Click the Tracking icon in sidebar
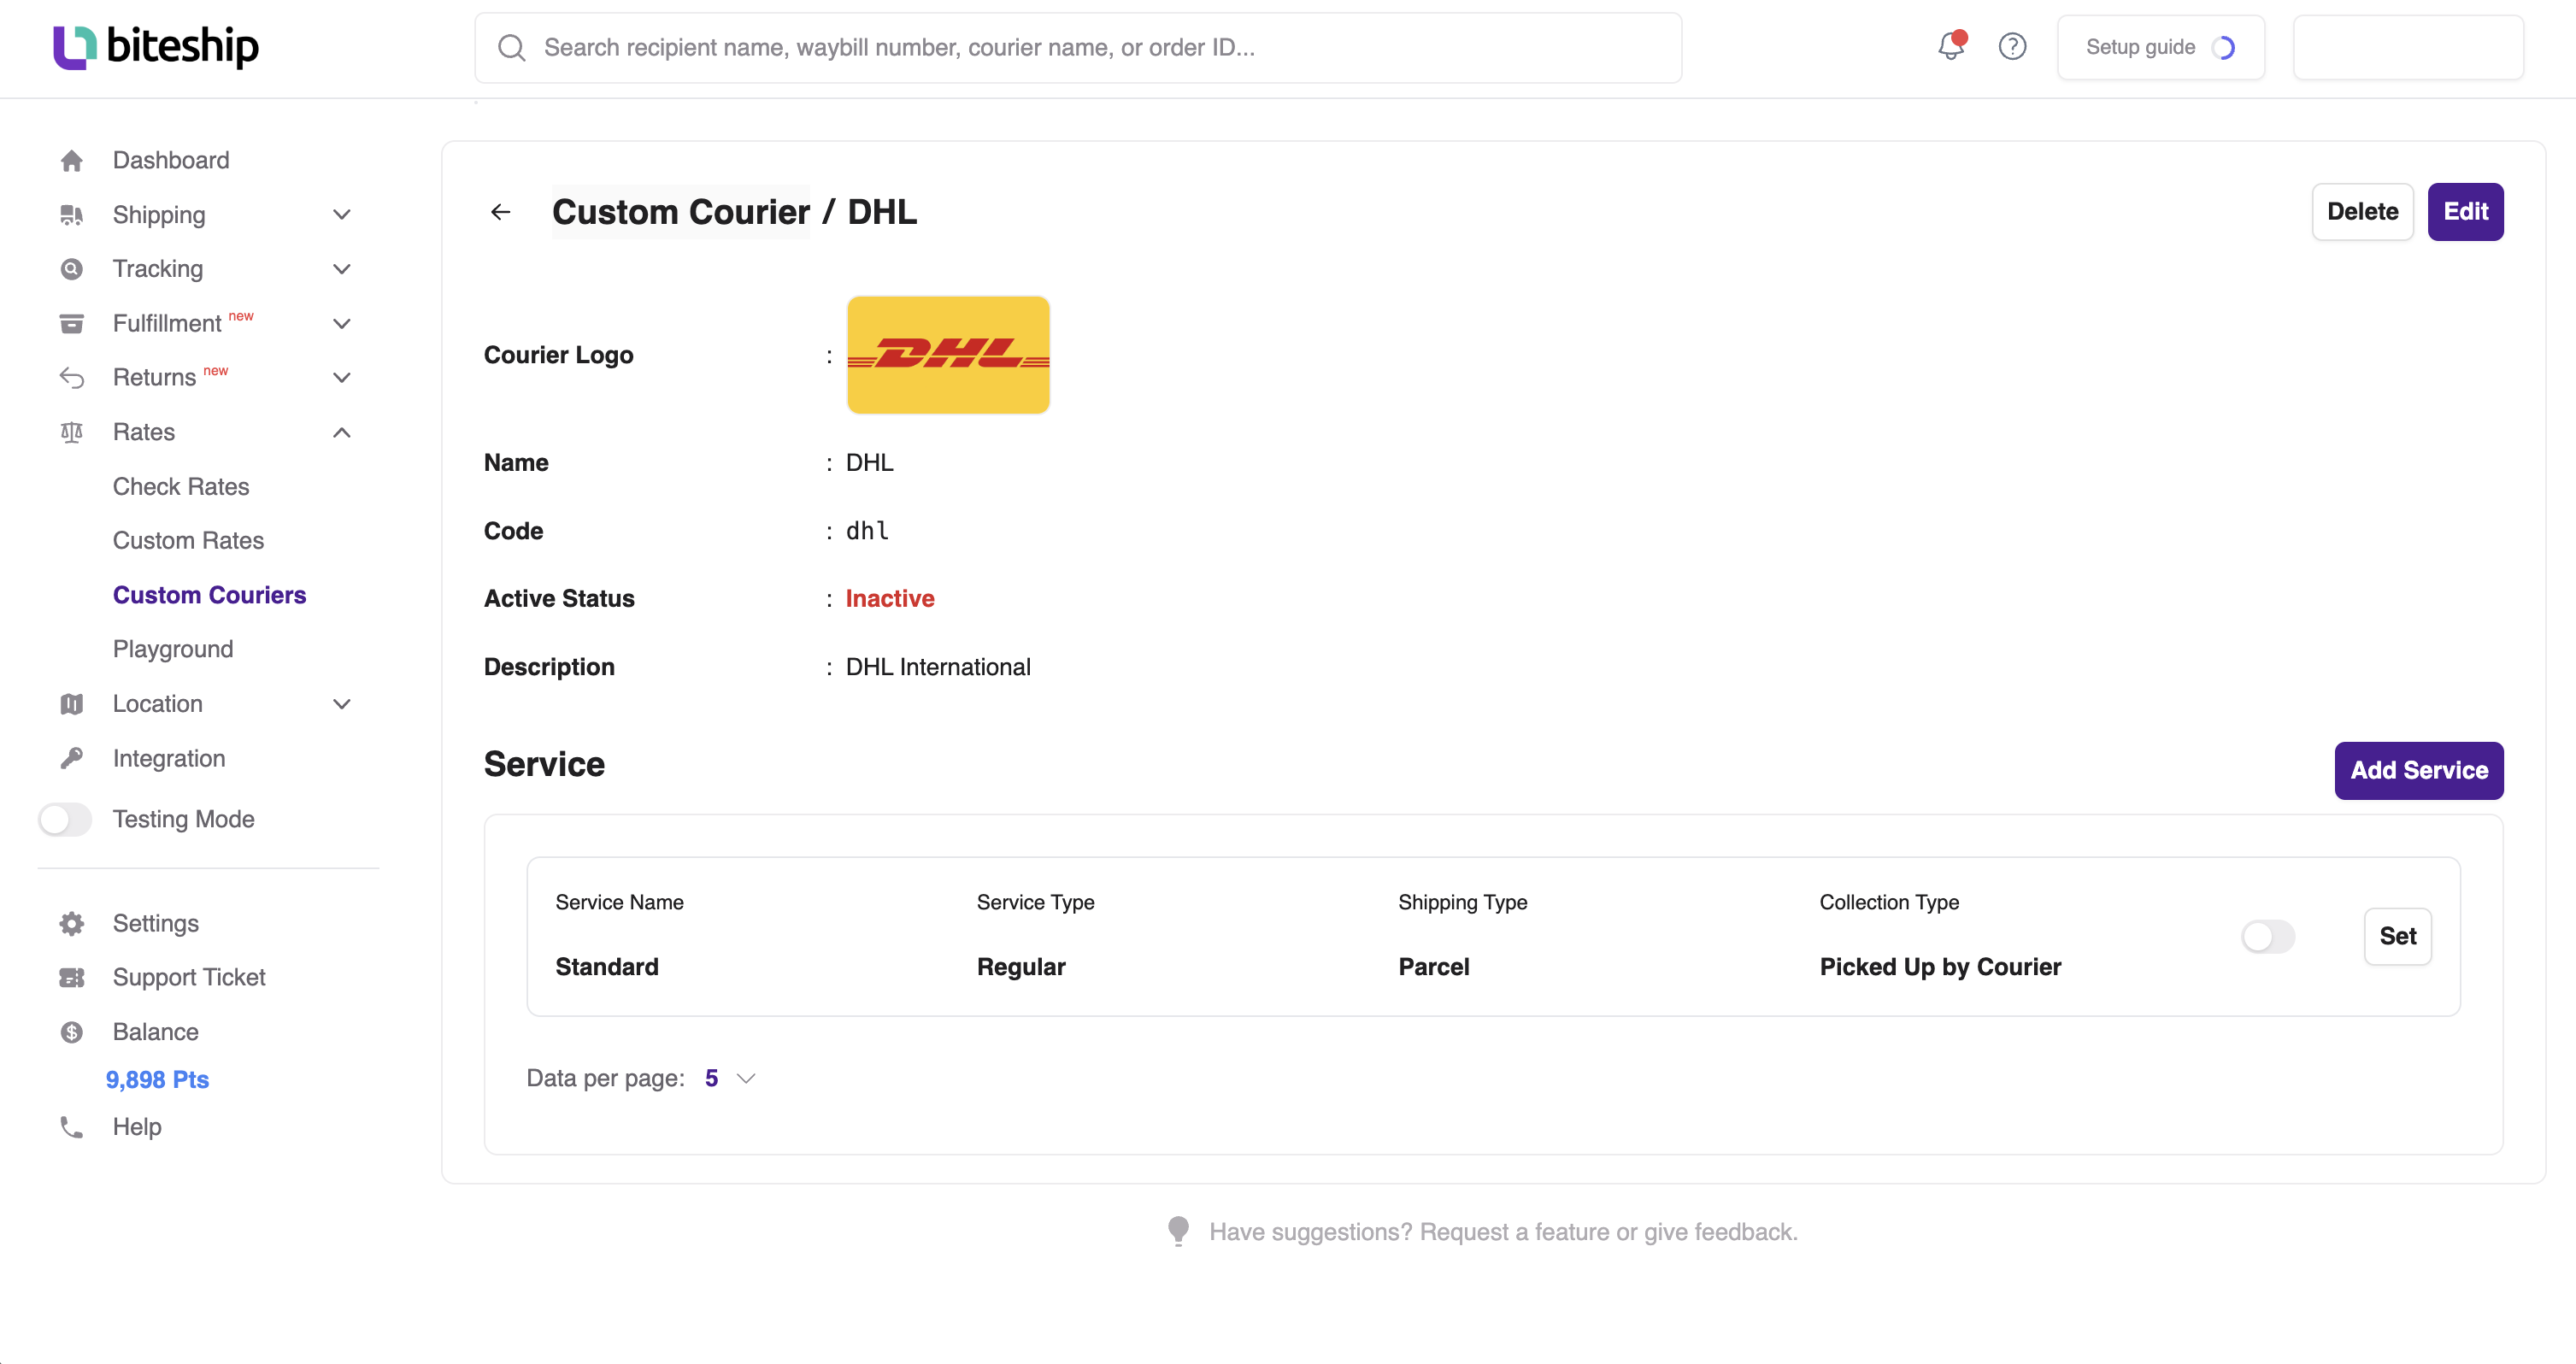The width and height of the screenshot is (2576, 1364). [x=71, y=269]
